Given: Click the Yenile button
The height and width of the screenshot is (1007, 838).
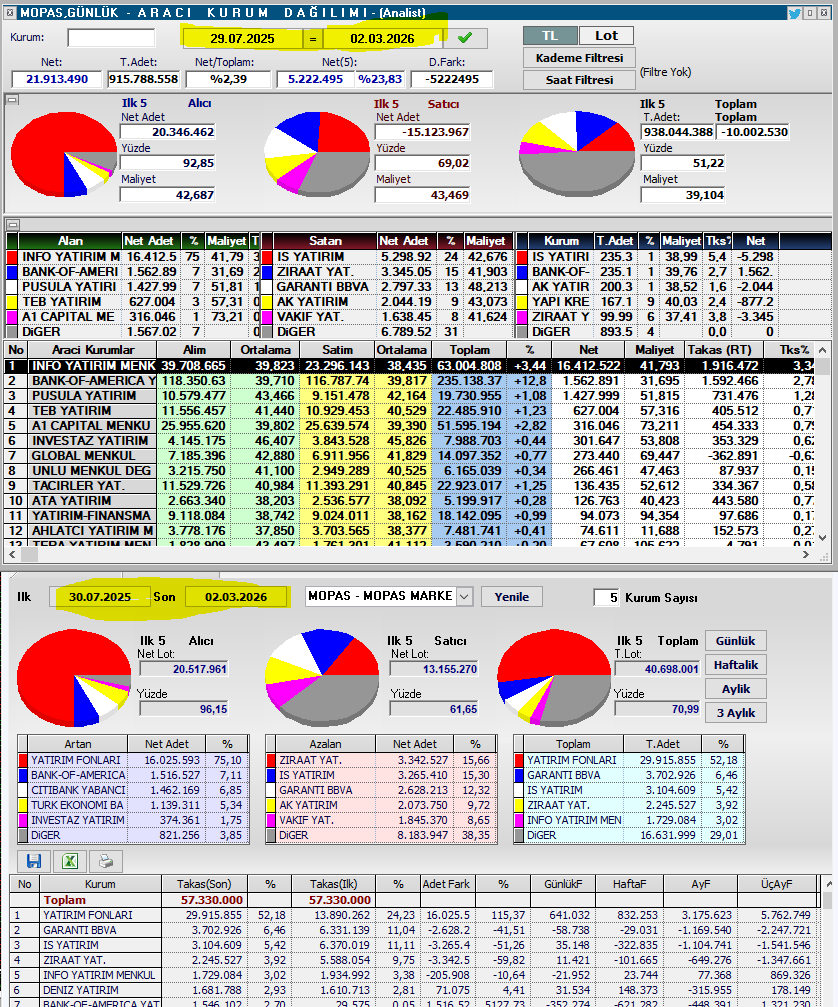Looking at the screenshot, I should (512, 597).
